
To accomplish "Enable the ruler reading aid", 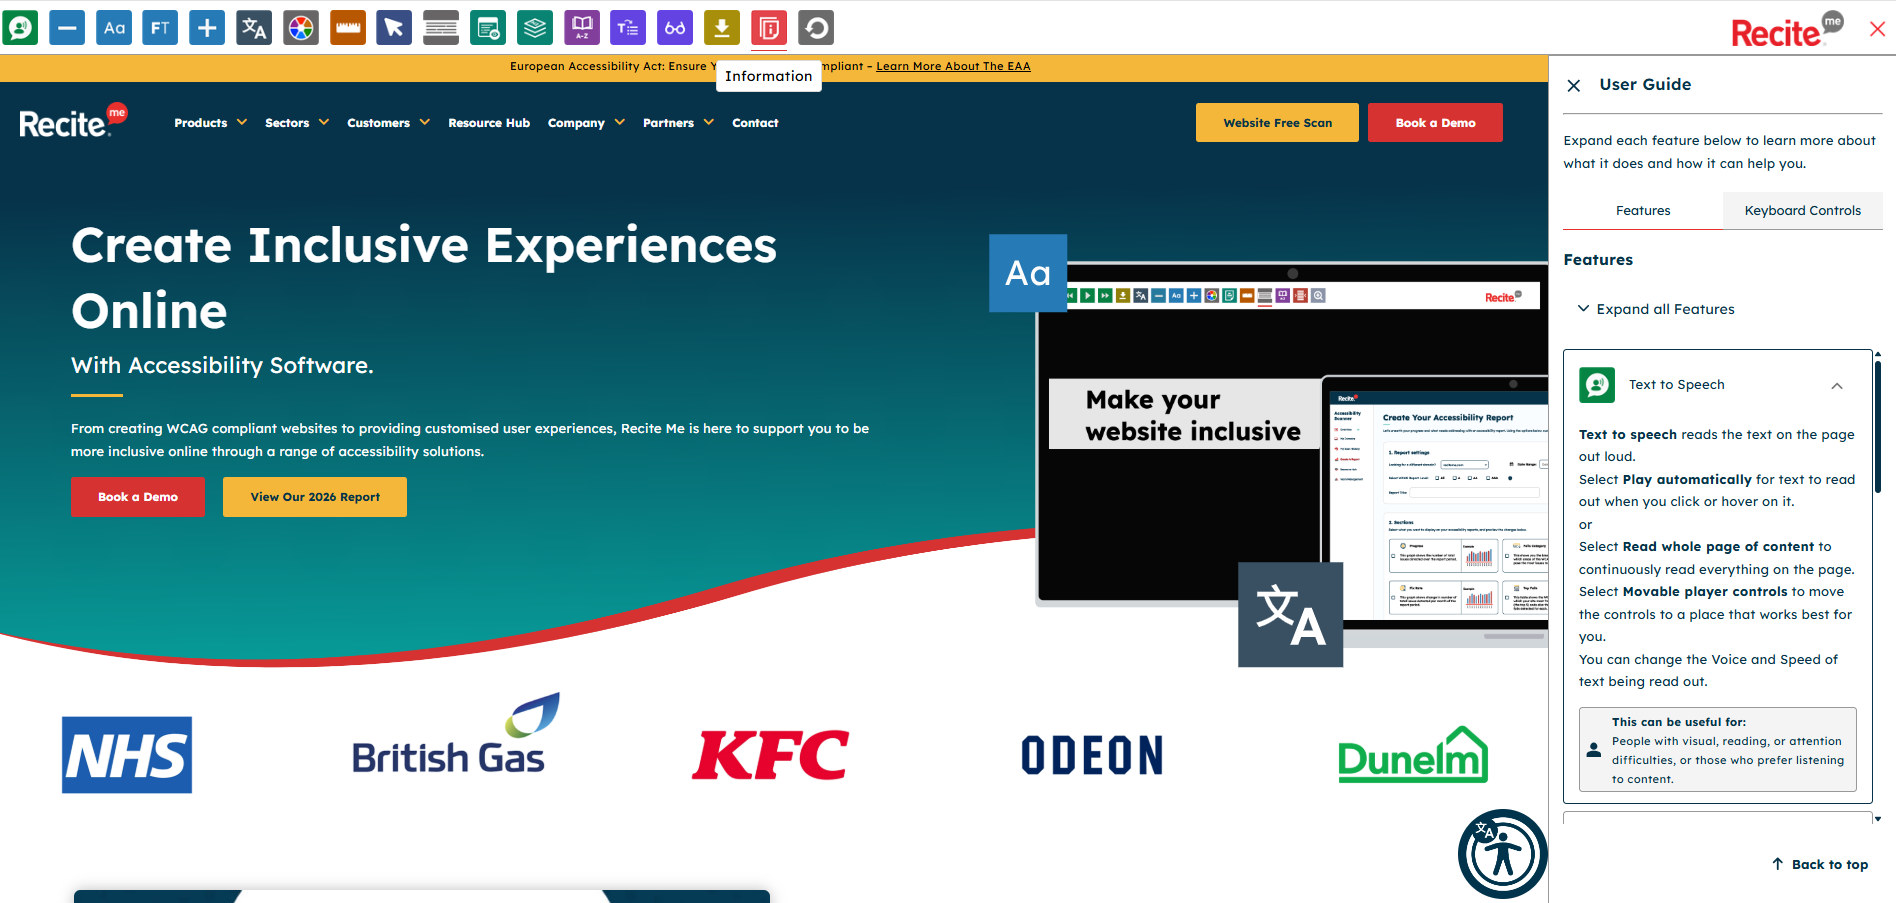I will coord(348,28).
